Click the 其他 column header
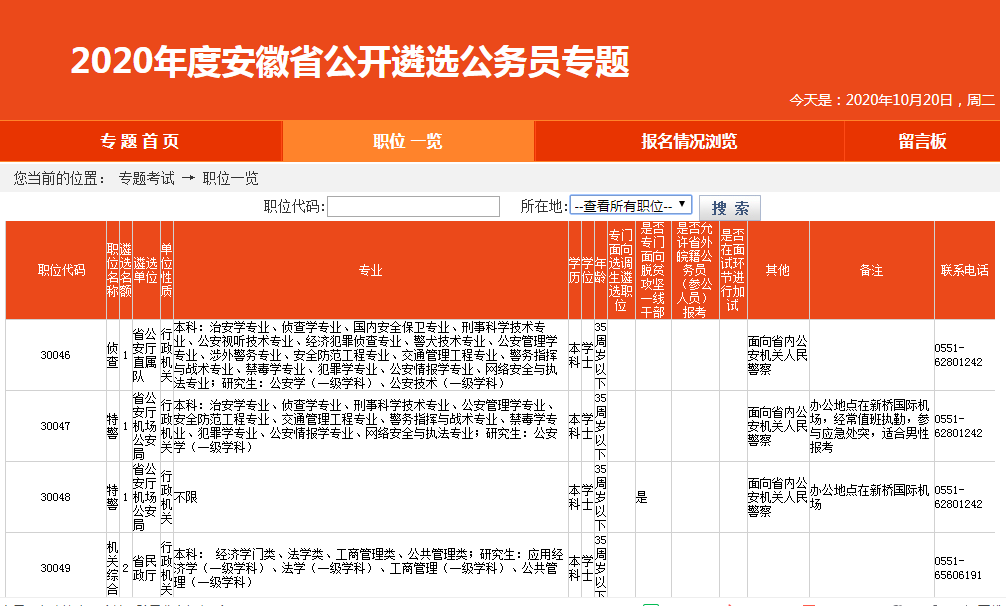This screenshot has width=1006, height=606. point(777,270)
